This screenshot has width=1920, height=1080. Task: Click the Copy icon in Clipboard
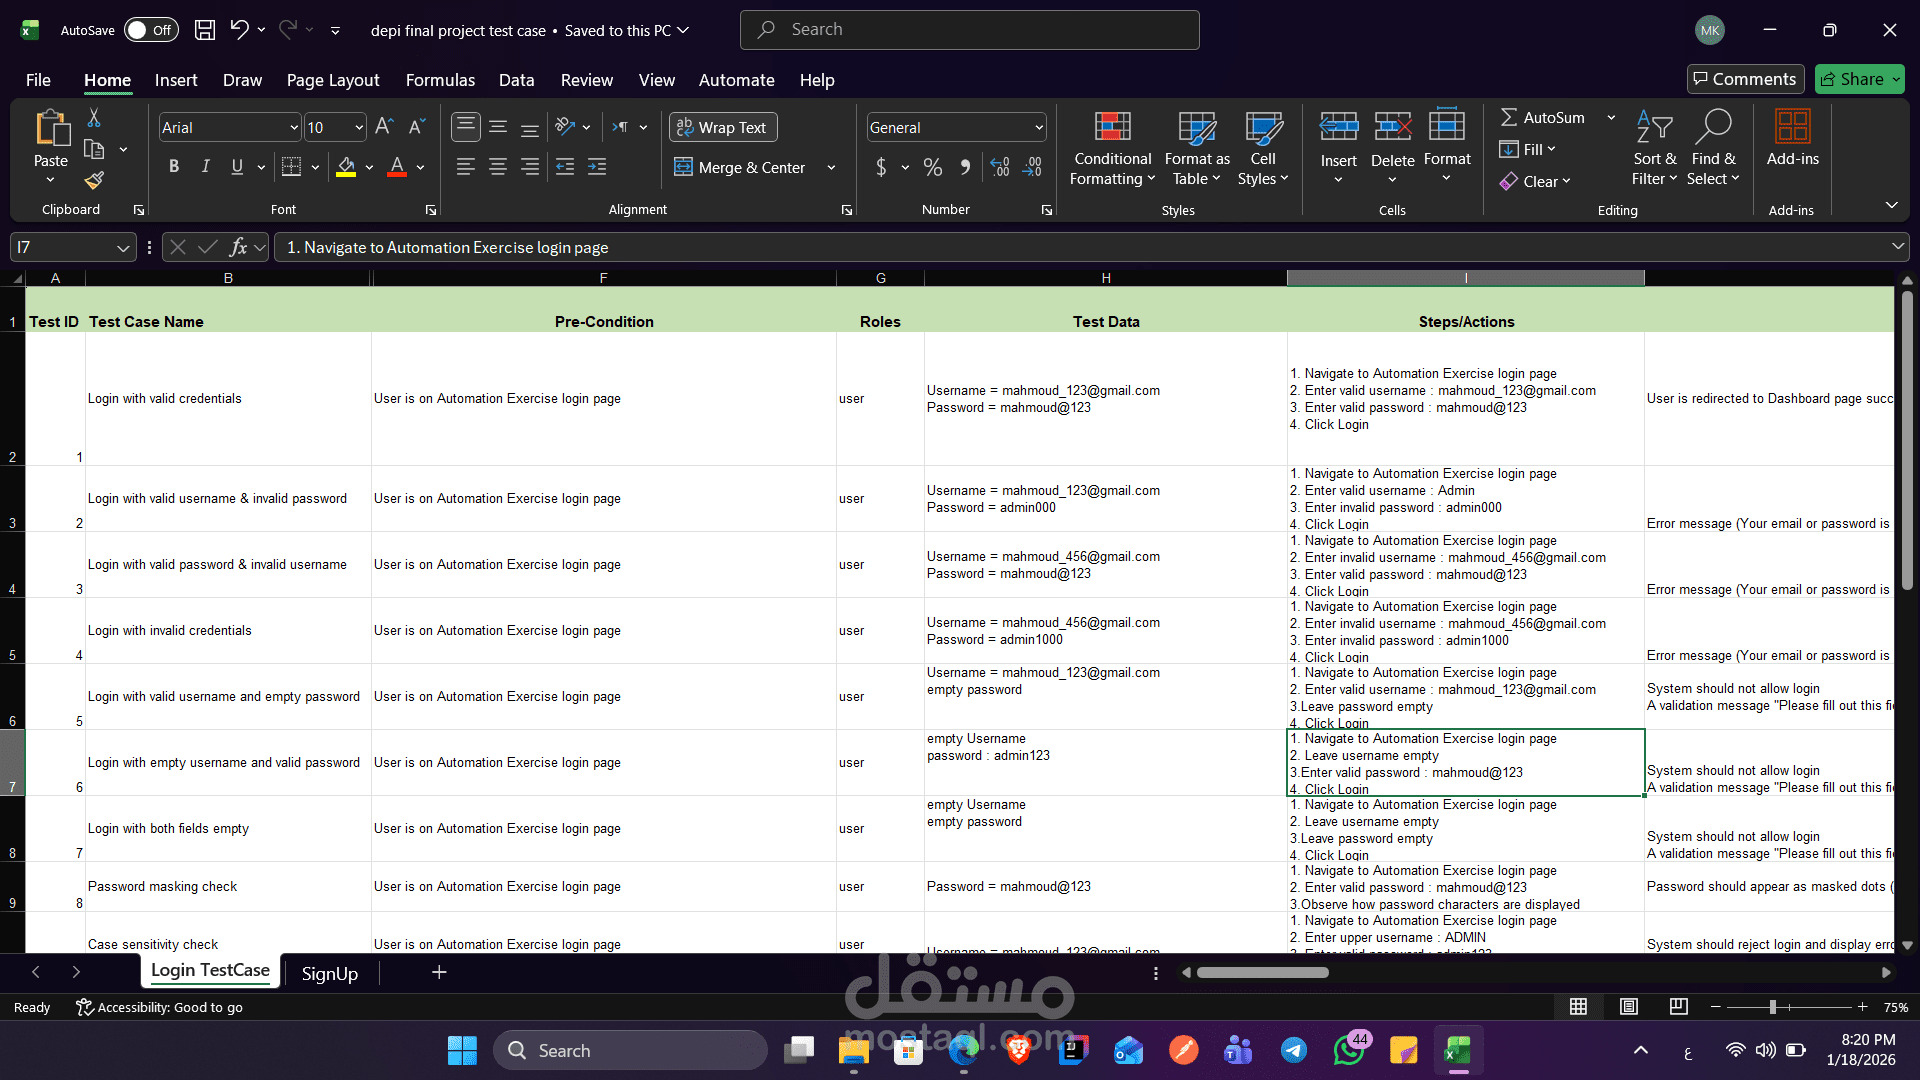[94, 149]
